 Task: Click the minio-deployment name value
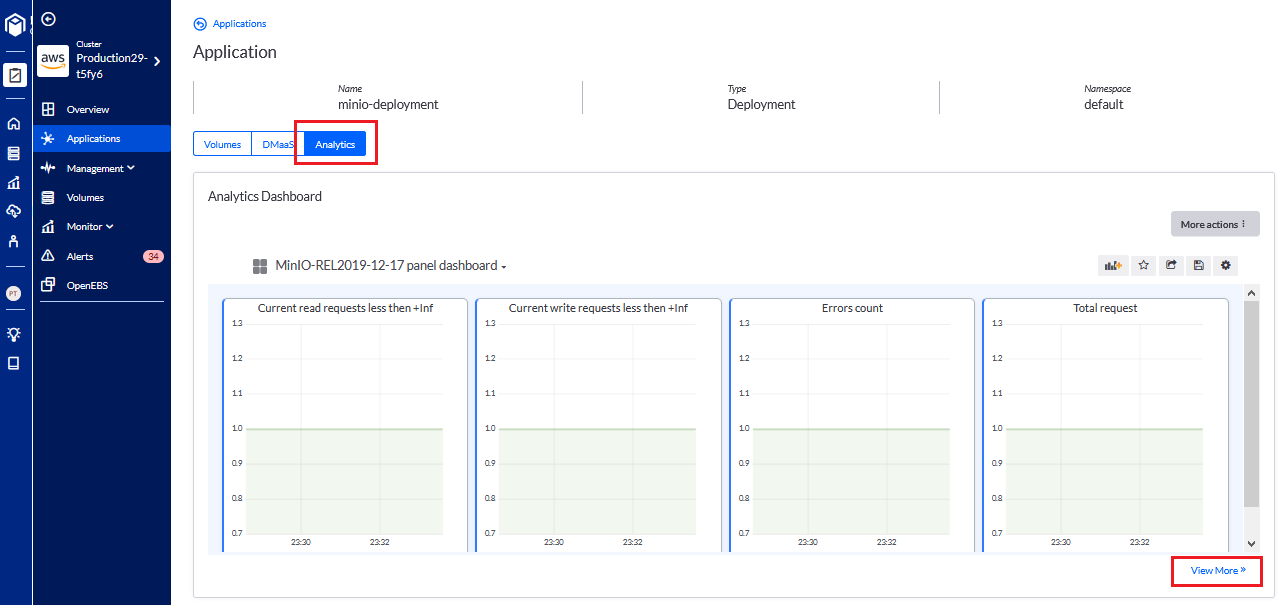388,104
